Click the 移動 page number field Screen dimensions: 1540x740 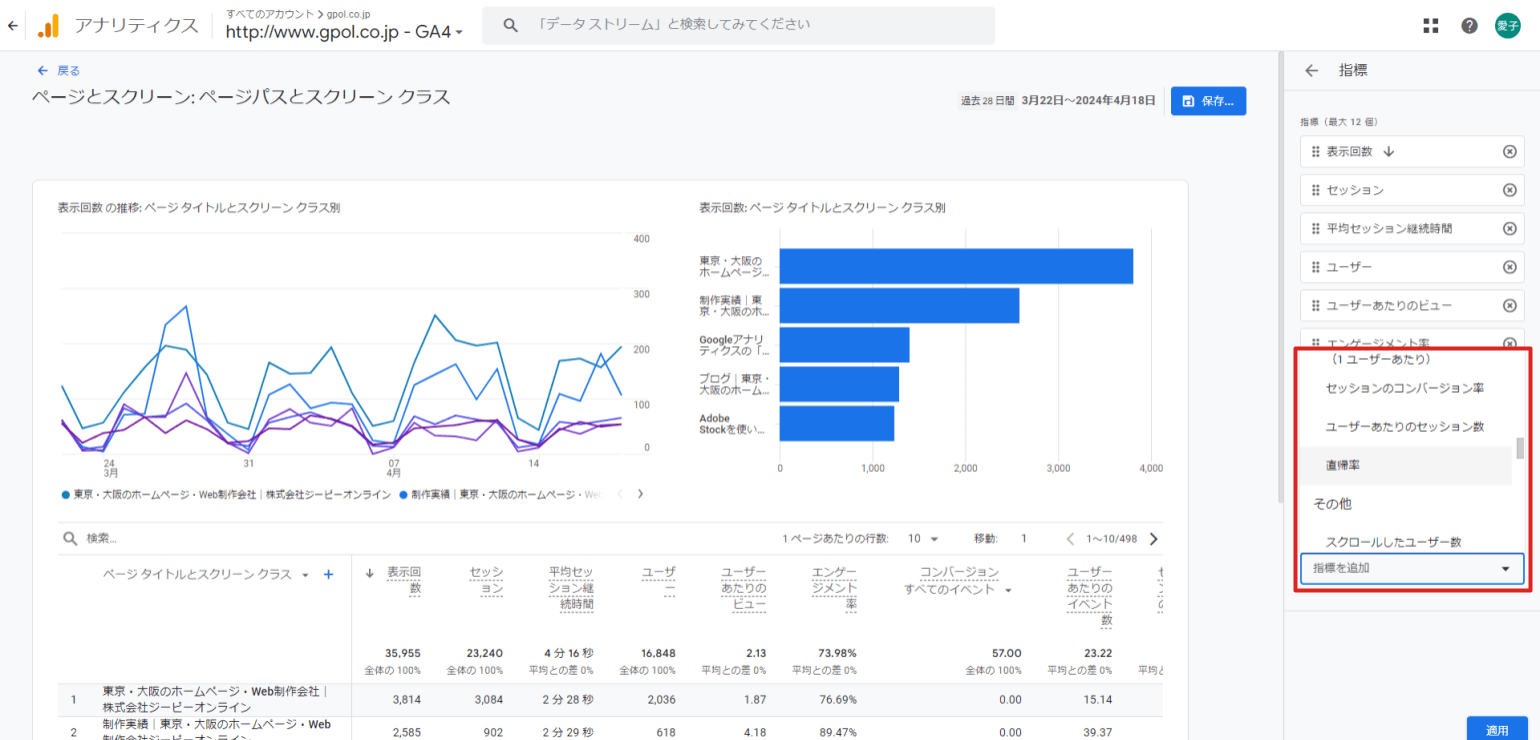pyautogui.click(x=1024, y=538)
